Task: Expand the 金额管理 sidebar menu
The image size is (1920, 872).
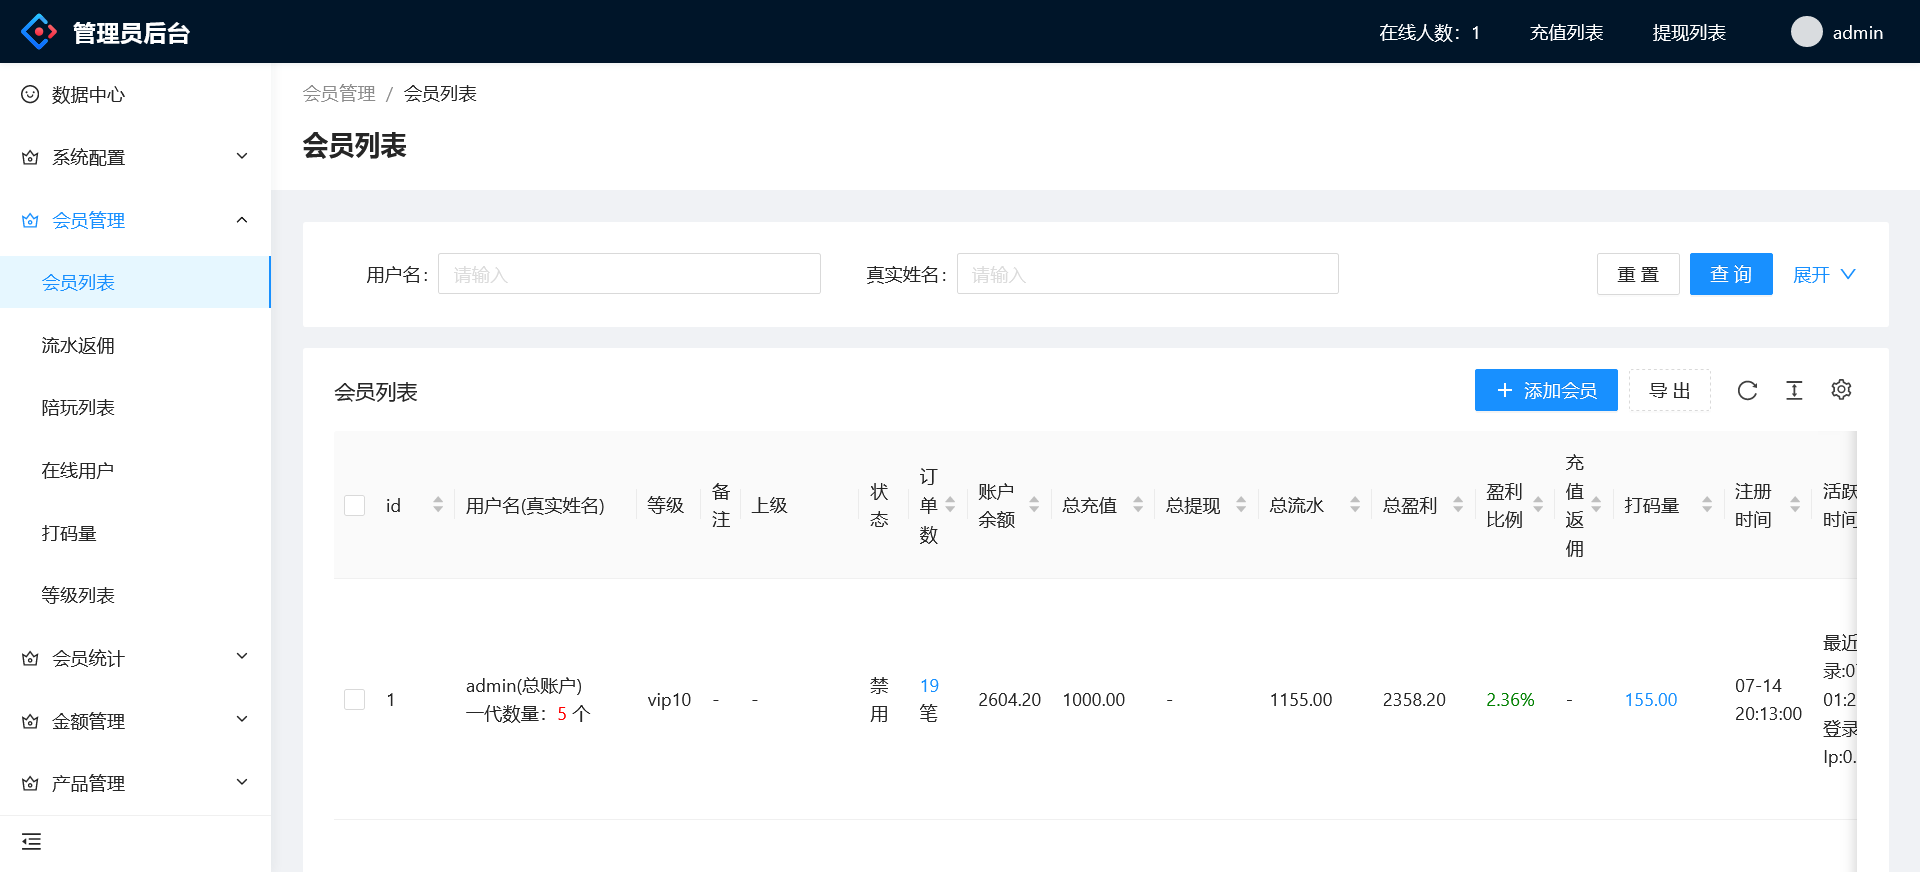Action: 135,721
